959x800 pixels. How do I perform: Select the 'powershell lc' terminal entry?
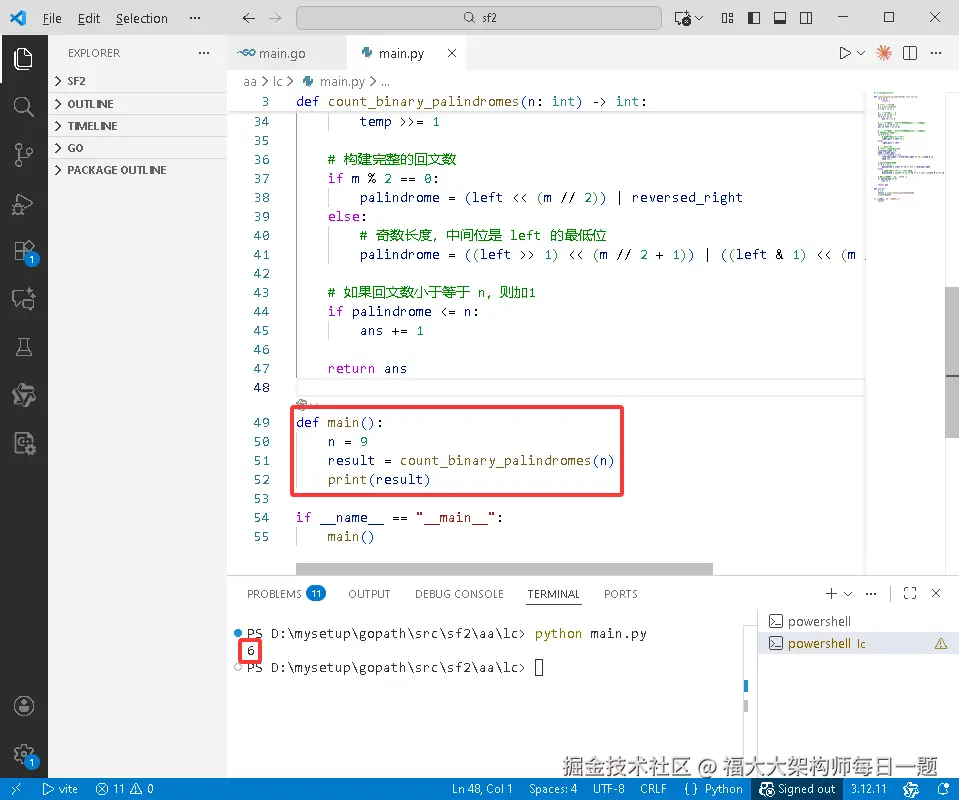coord(857,643)
